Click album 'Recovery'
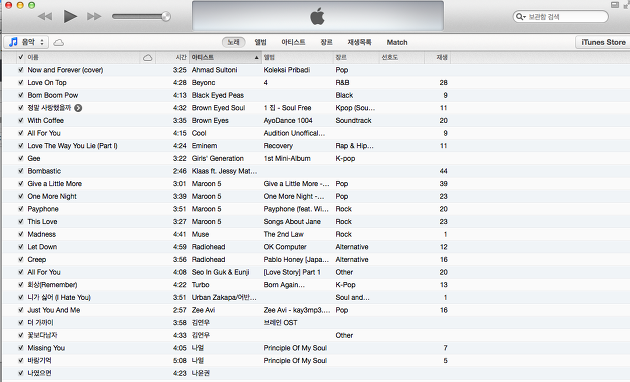 pyautogui.click(x=278, y=146)
